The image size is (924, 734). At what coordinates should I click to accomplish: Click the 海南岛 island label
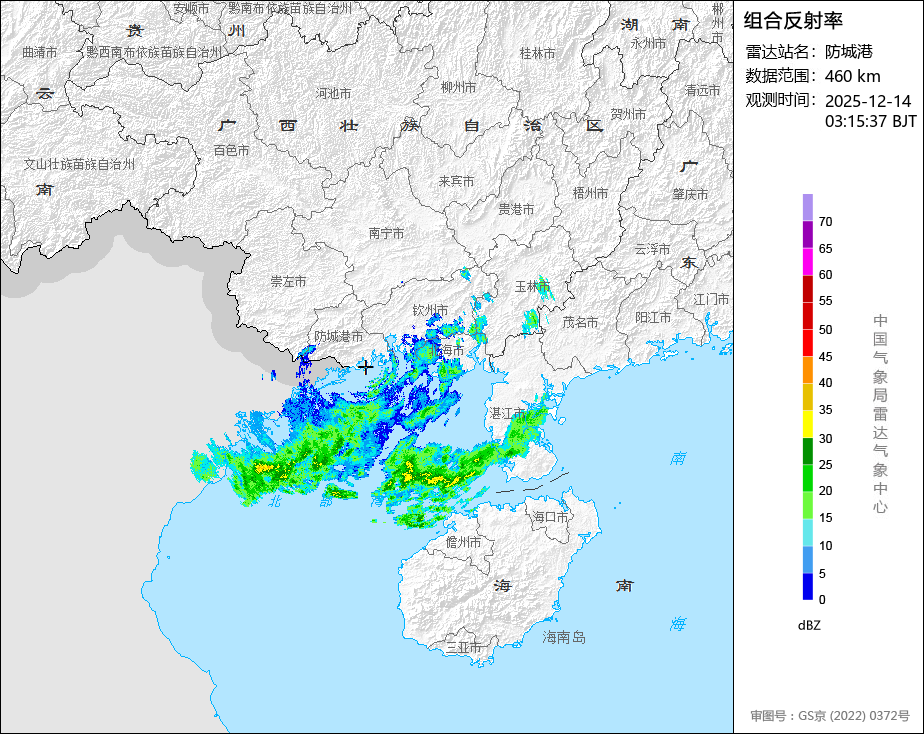(564, 637)
